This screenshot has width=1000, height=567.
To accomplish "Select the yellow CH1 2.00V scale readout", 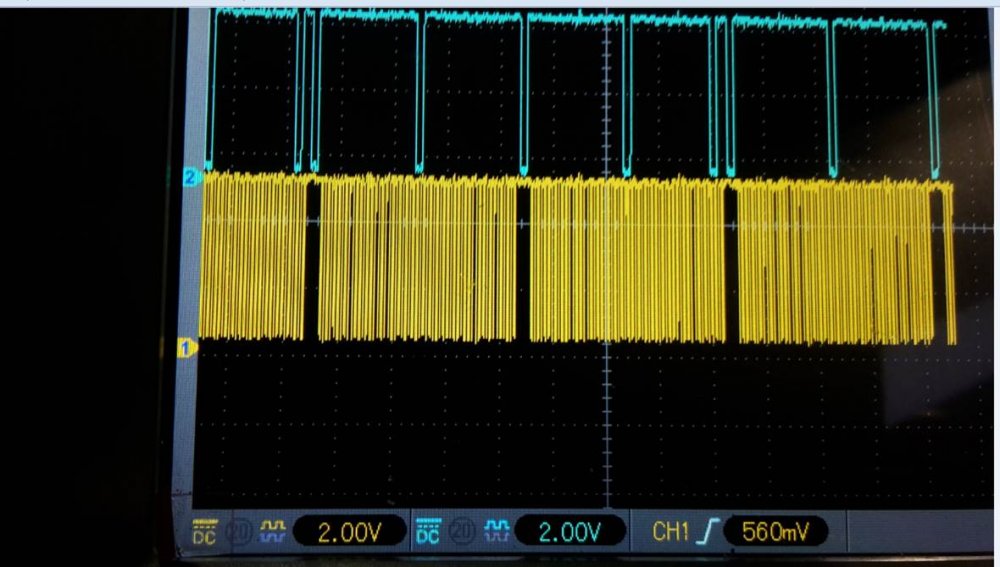I will point(347,532).
